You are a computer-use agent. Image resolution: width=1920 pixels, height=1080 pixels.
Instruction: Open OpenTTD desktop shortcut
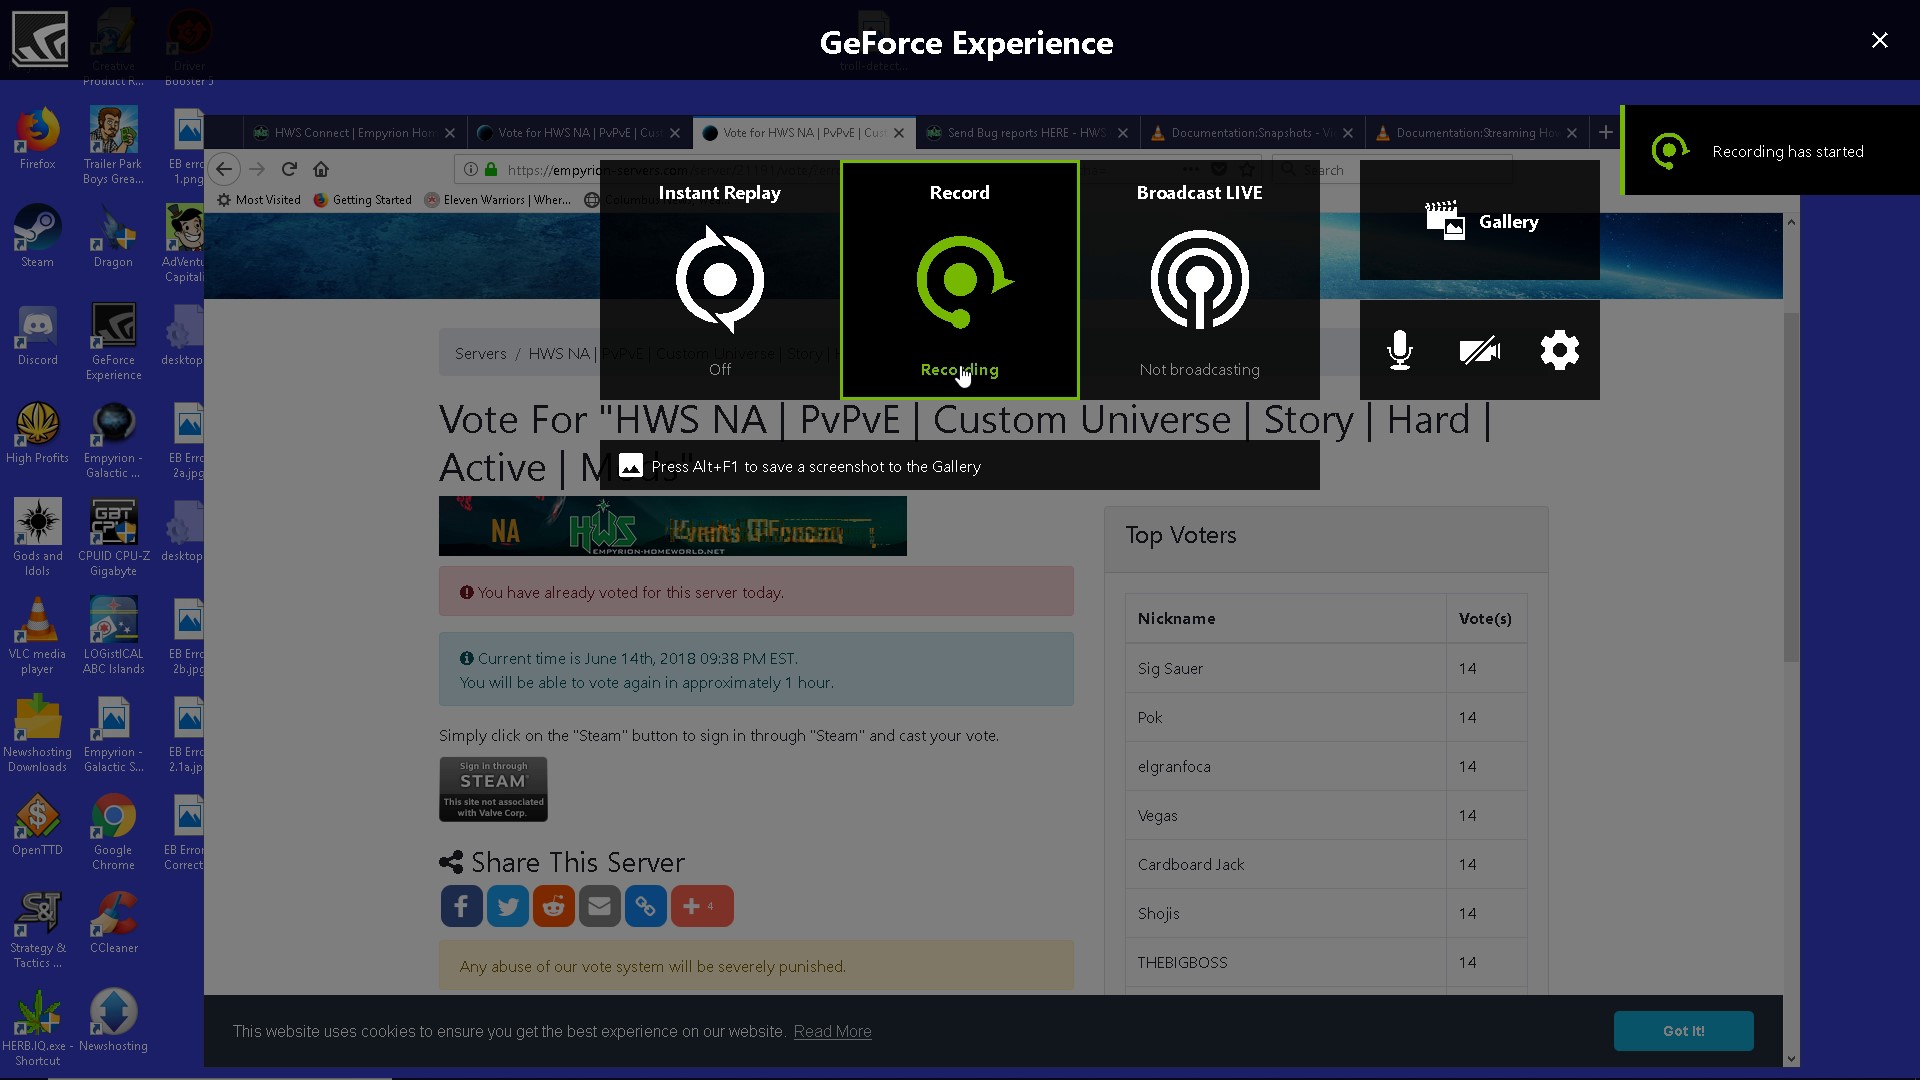click(x=37, y=826)
